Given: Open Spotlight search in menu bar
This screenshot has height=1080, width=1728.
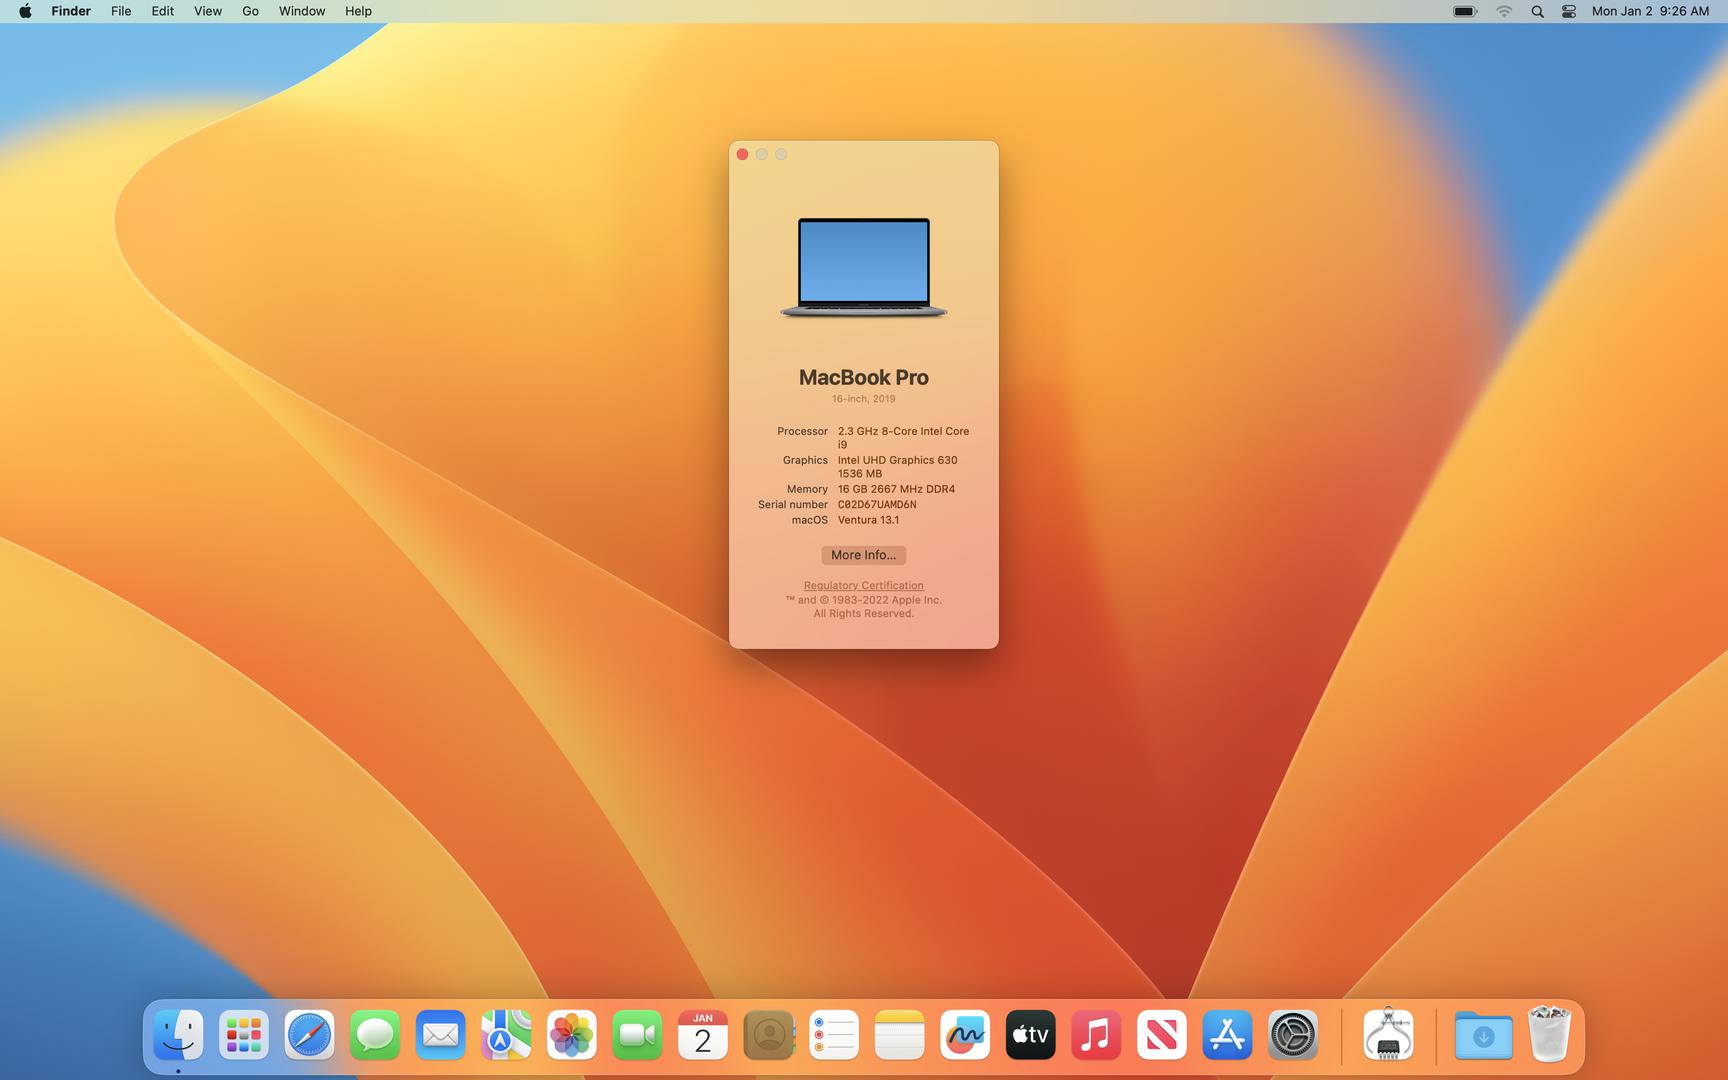Looking at the screenshot, I should [x=1538, y=11].
